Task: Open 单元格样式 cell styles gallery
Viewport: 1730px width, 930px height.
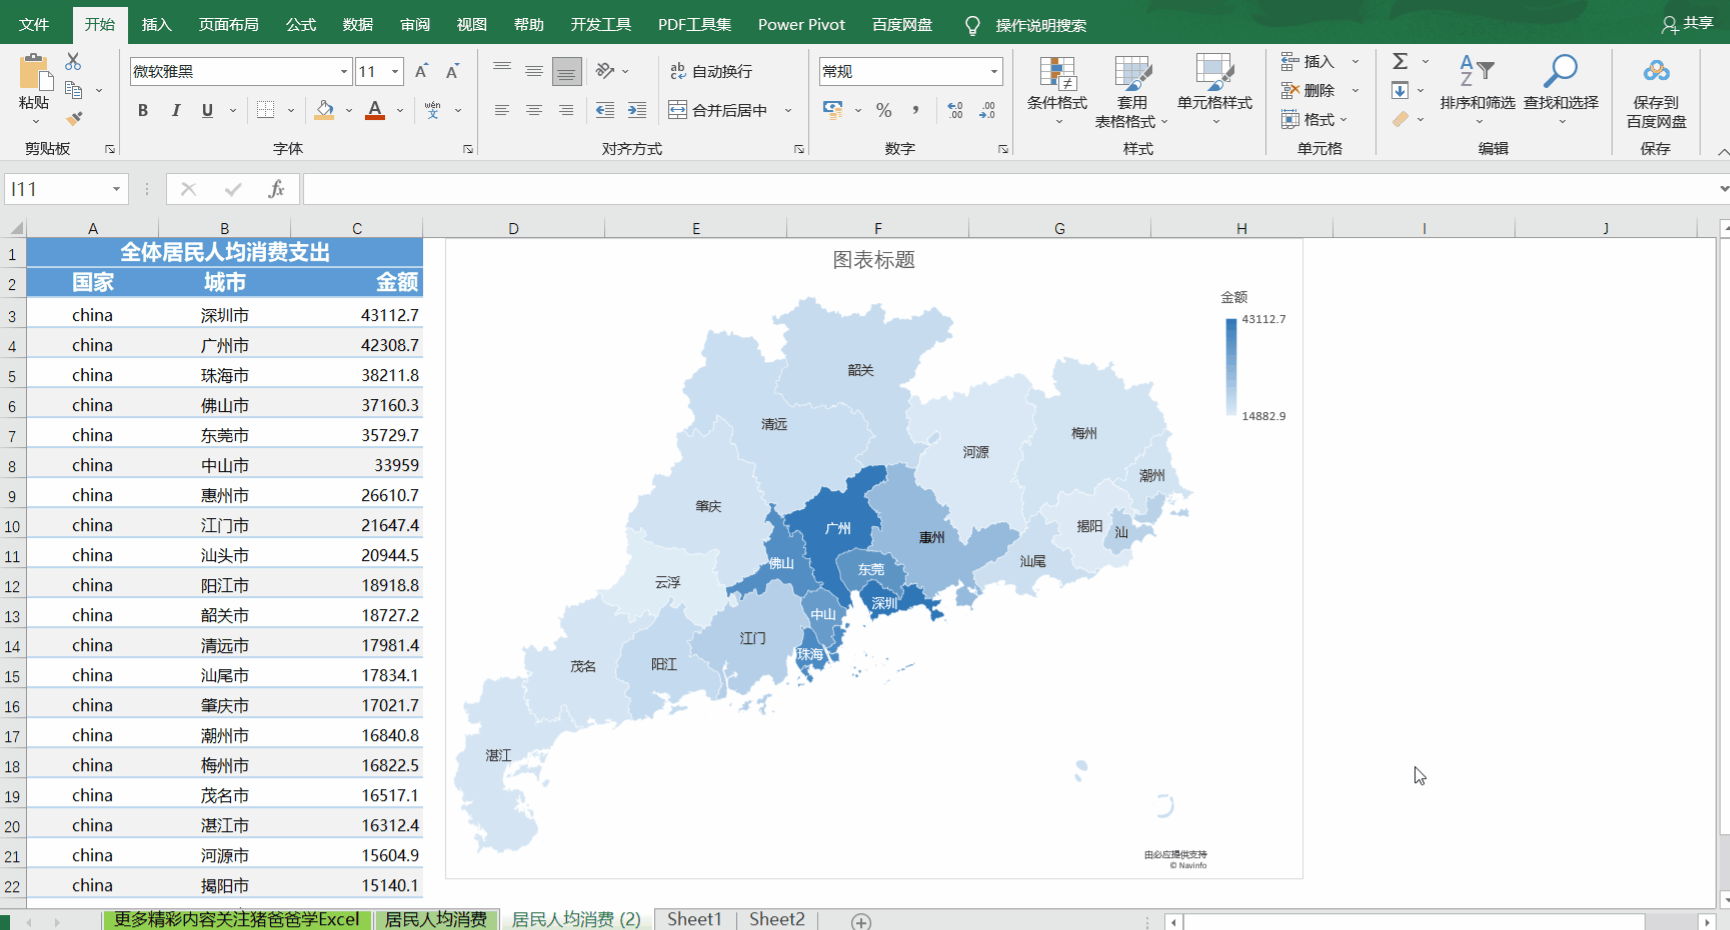Action: click(x=1214, y=91)
